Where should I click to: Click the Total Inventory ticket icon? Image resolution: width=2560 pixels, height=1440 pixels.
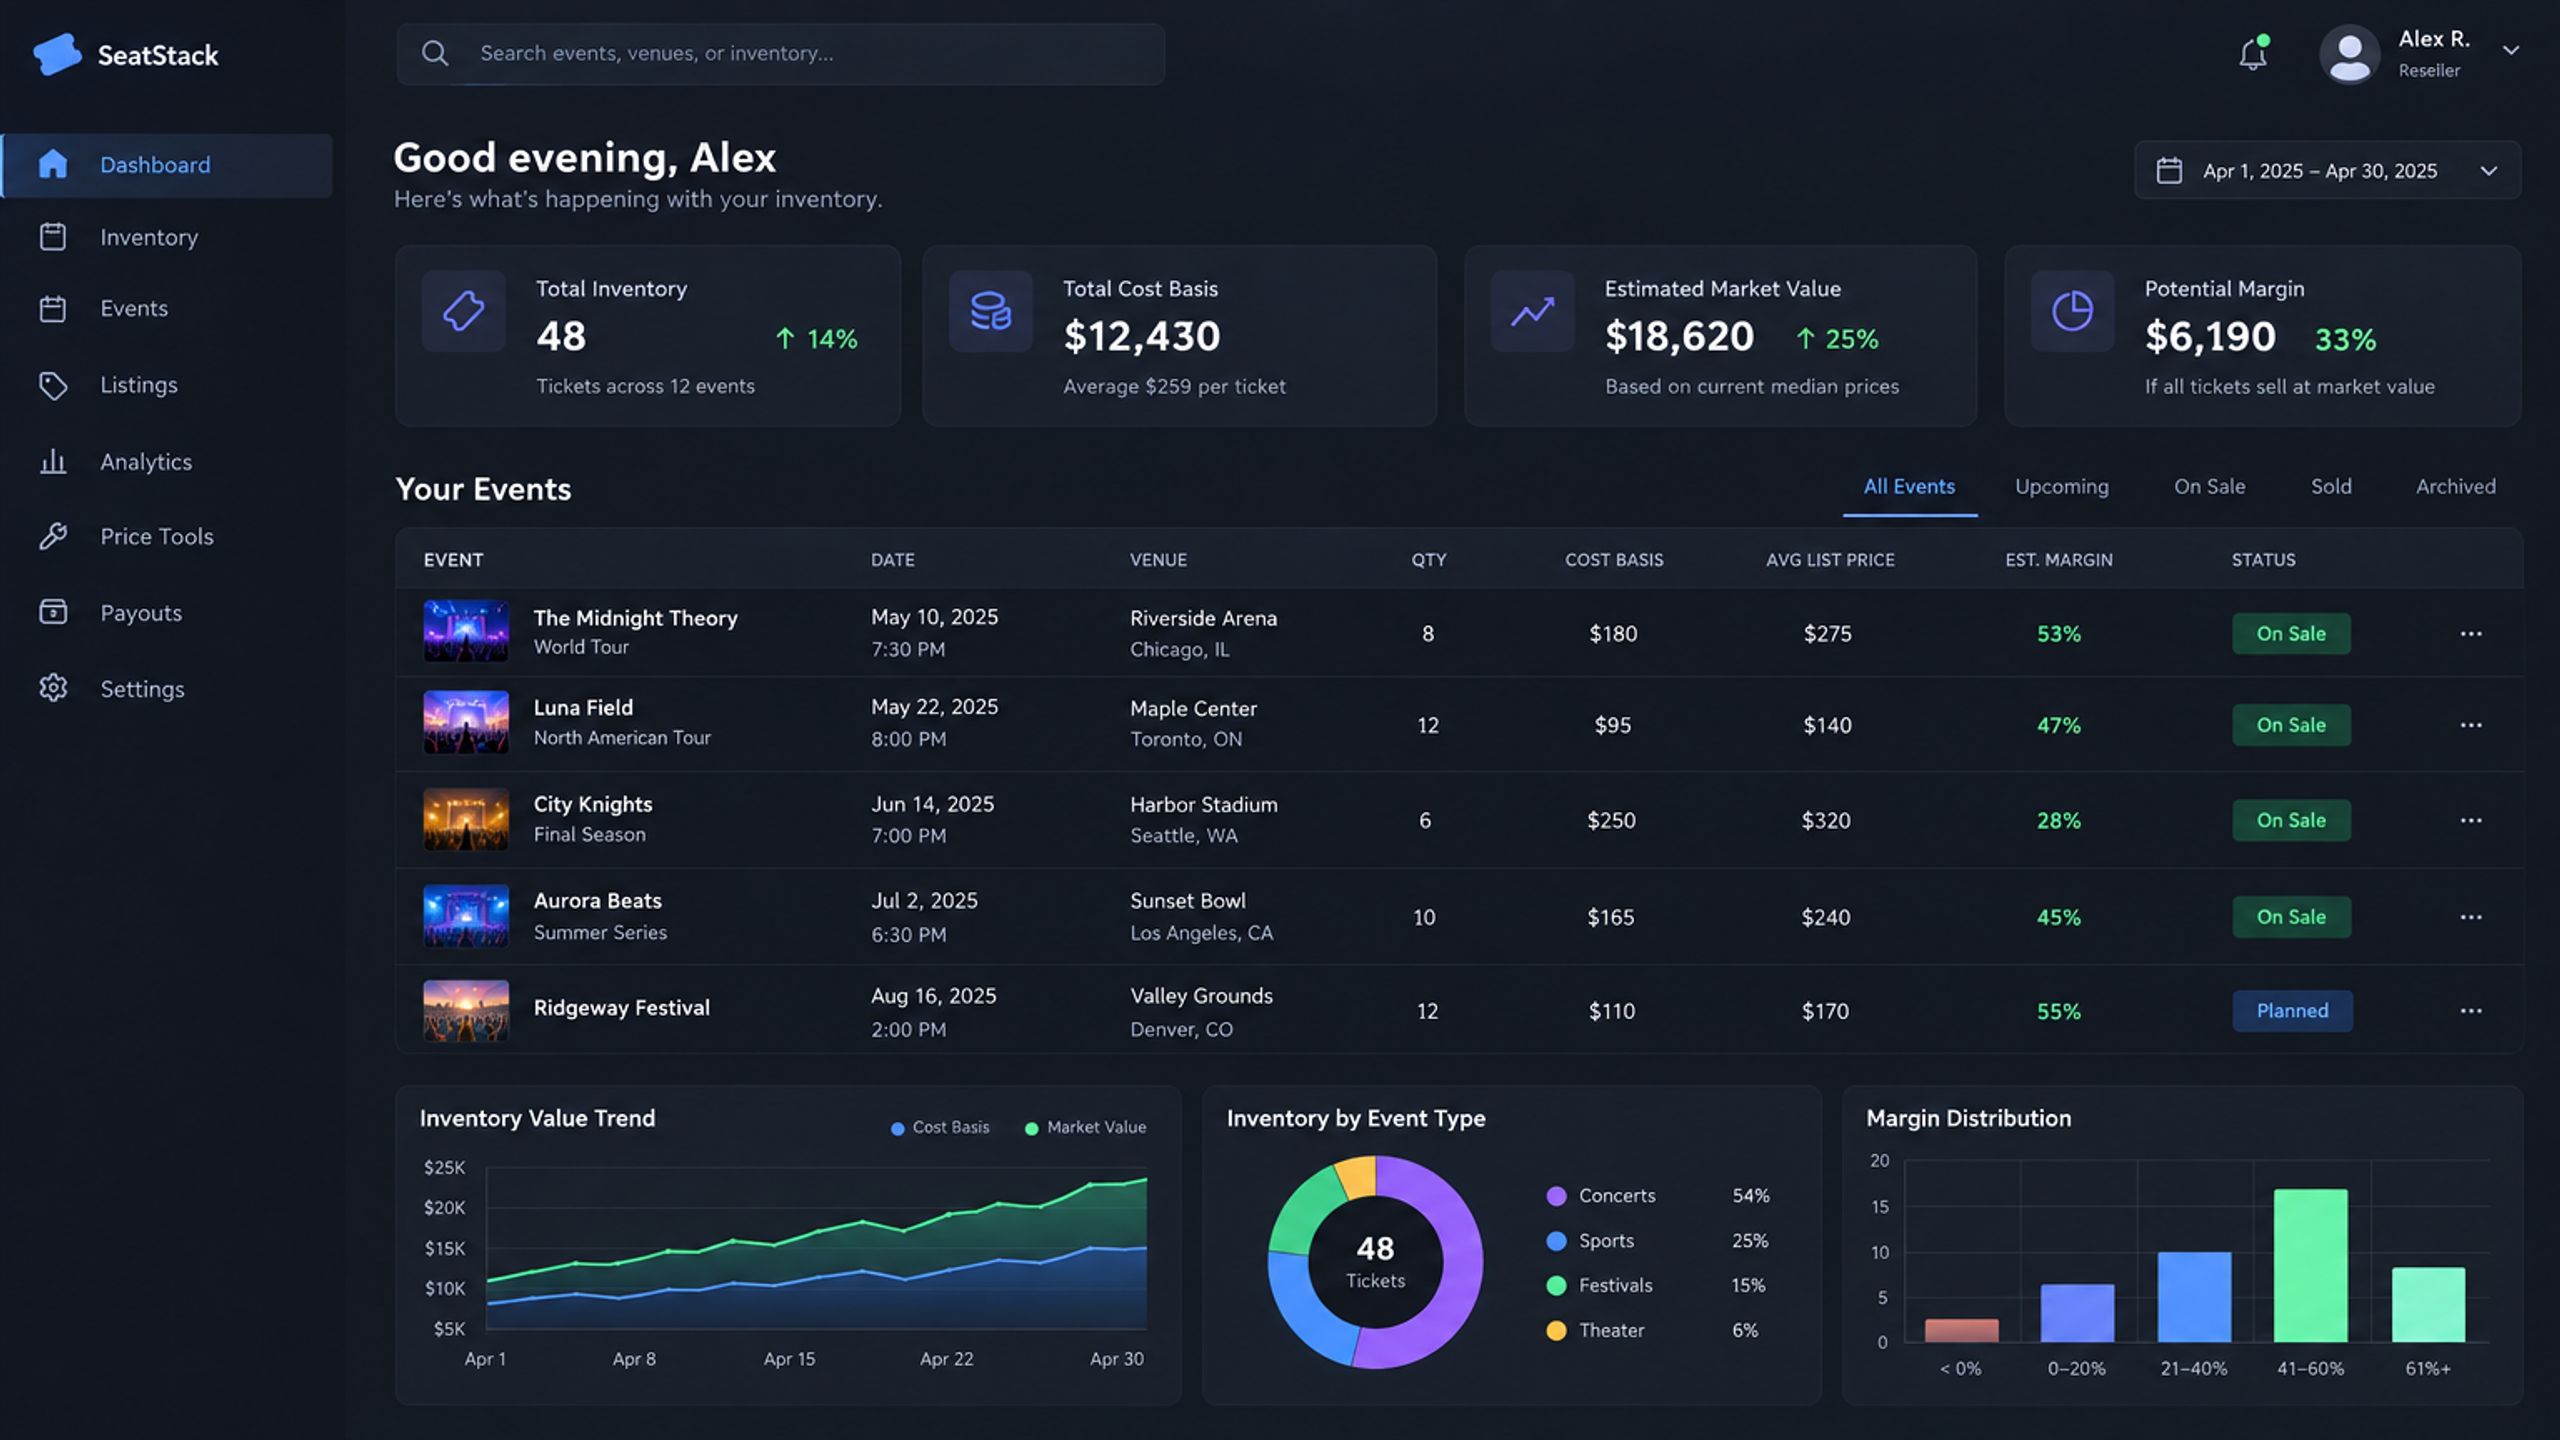(x=463, y=311)
